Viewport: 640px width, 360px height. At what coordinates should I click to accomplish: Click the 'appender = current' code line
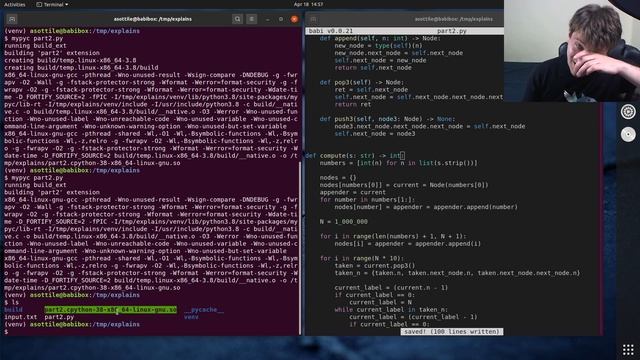point(353,193)
